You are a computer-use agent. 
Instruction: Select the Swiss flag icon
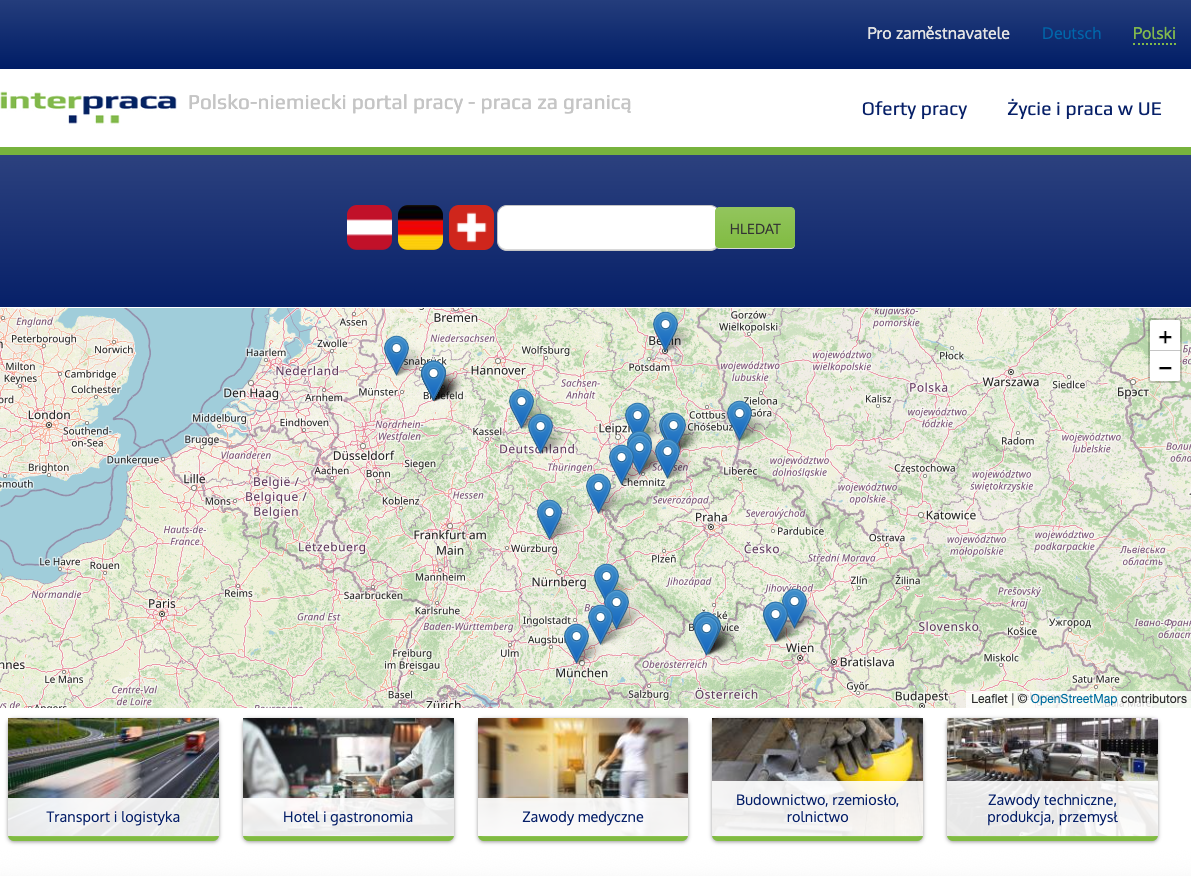pyautogui.click(x=471, y=227)
